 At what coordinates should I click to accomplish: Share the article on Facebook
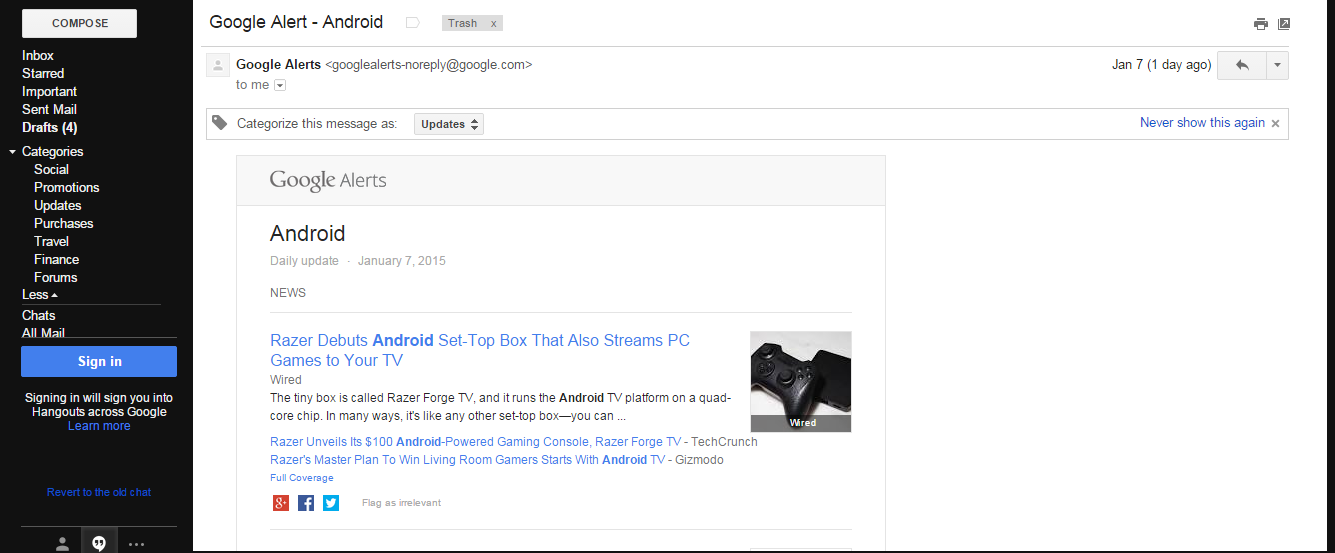pyautogui.click(x=306, y=503)
